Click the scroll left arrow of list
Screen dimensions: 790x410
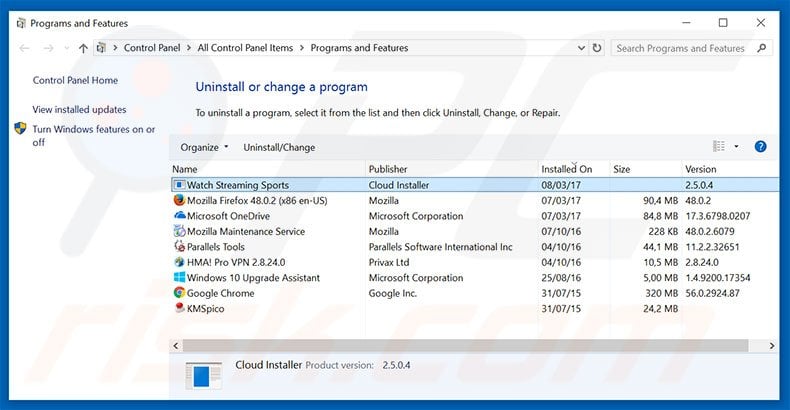(175, 346)
